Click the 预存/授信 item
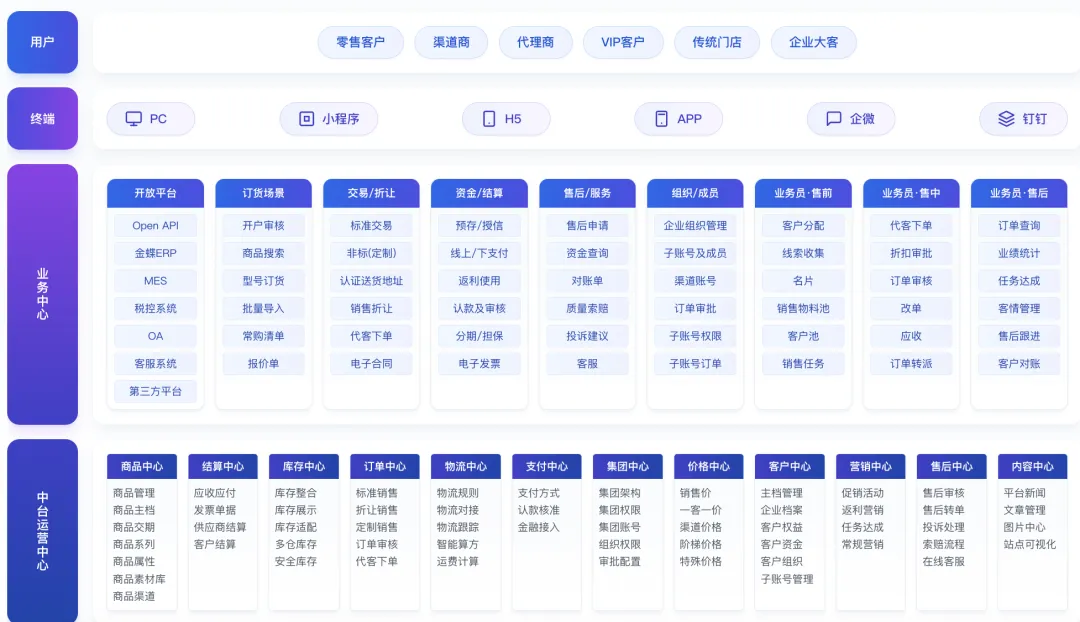Screen dimensions: 1080x622 [479, 225]
